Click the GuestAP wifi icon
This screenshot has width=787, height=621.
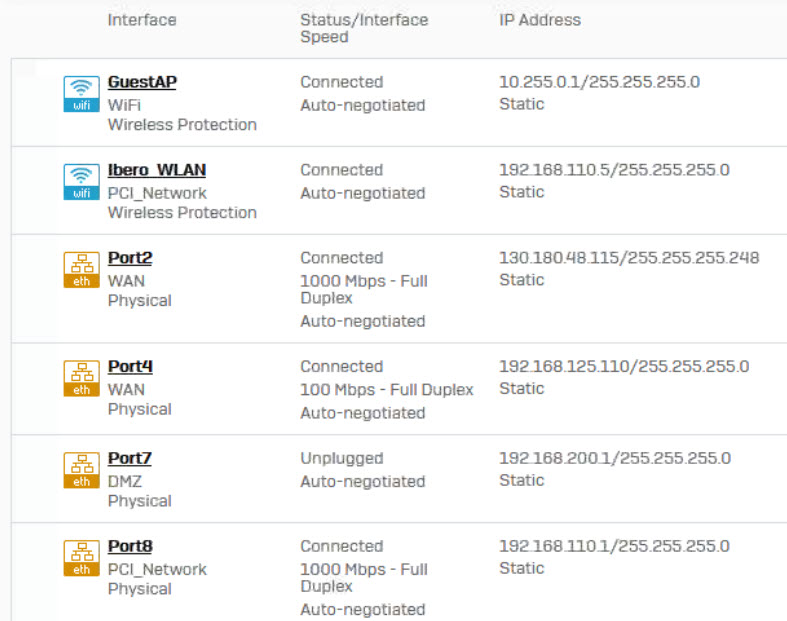click(81, 94)
